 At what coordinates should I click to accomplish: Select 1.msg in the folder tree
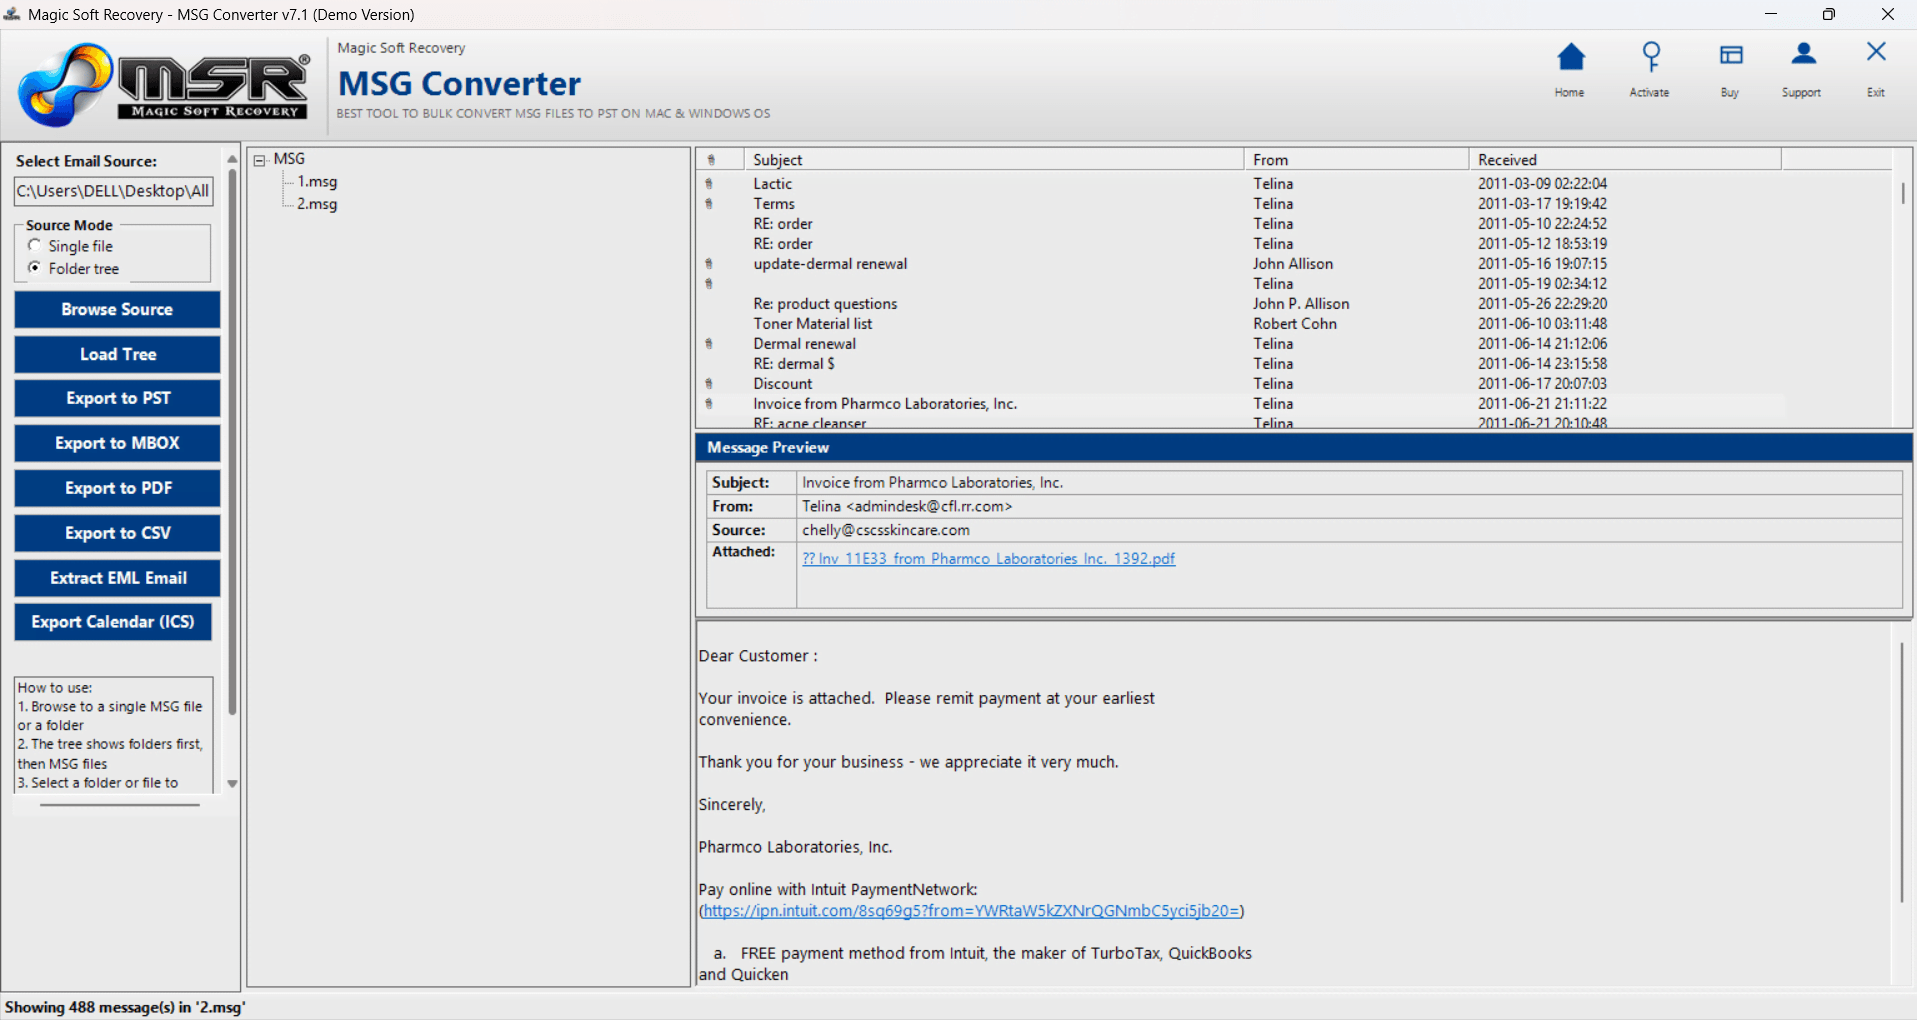point(317,182)
